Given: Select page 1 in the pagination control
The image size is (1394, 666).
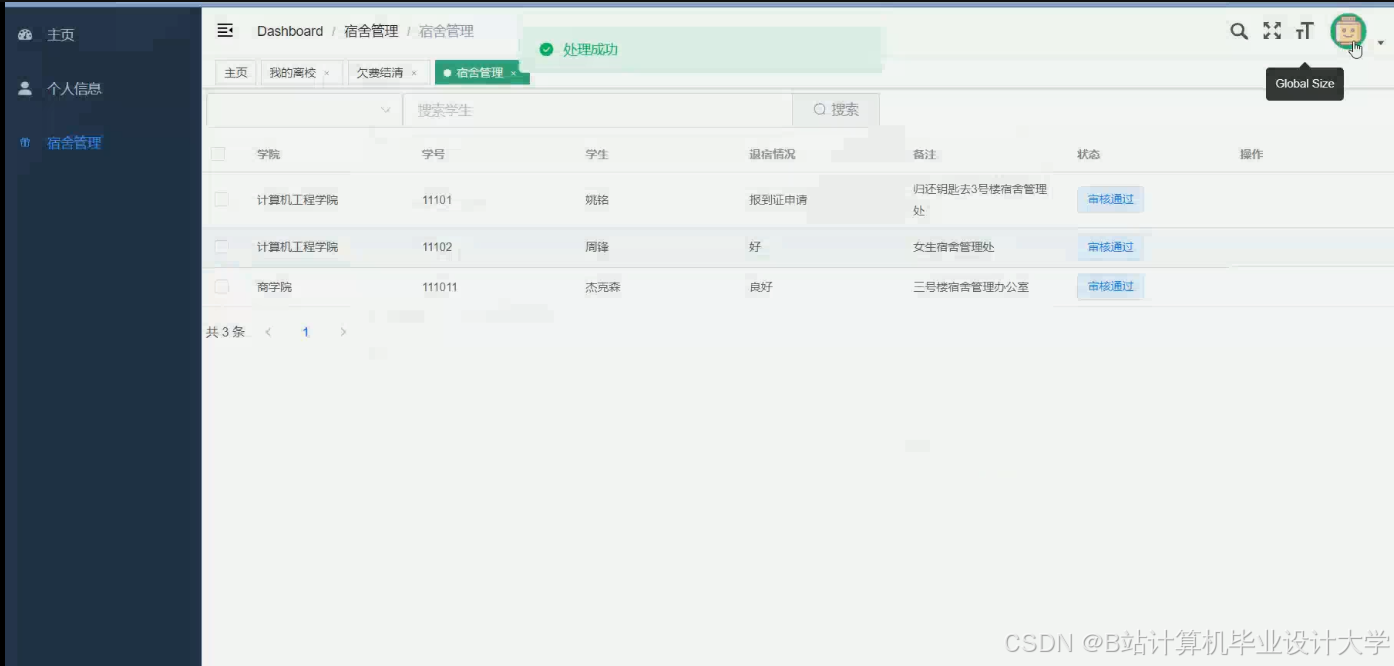Looking at the screenshot, I should point(305,331).
